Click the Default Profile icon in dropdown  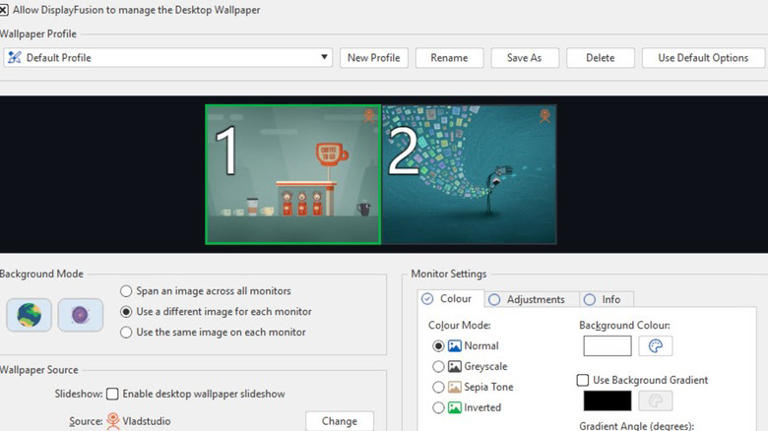[x=15, y=57]
